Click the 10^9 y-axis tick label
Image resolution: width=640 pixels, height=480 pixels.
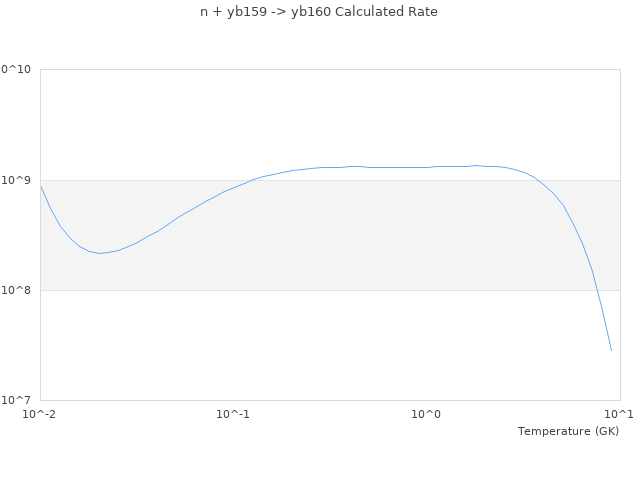point(18,180)
